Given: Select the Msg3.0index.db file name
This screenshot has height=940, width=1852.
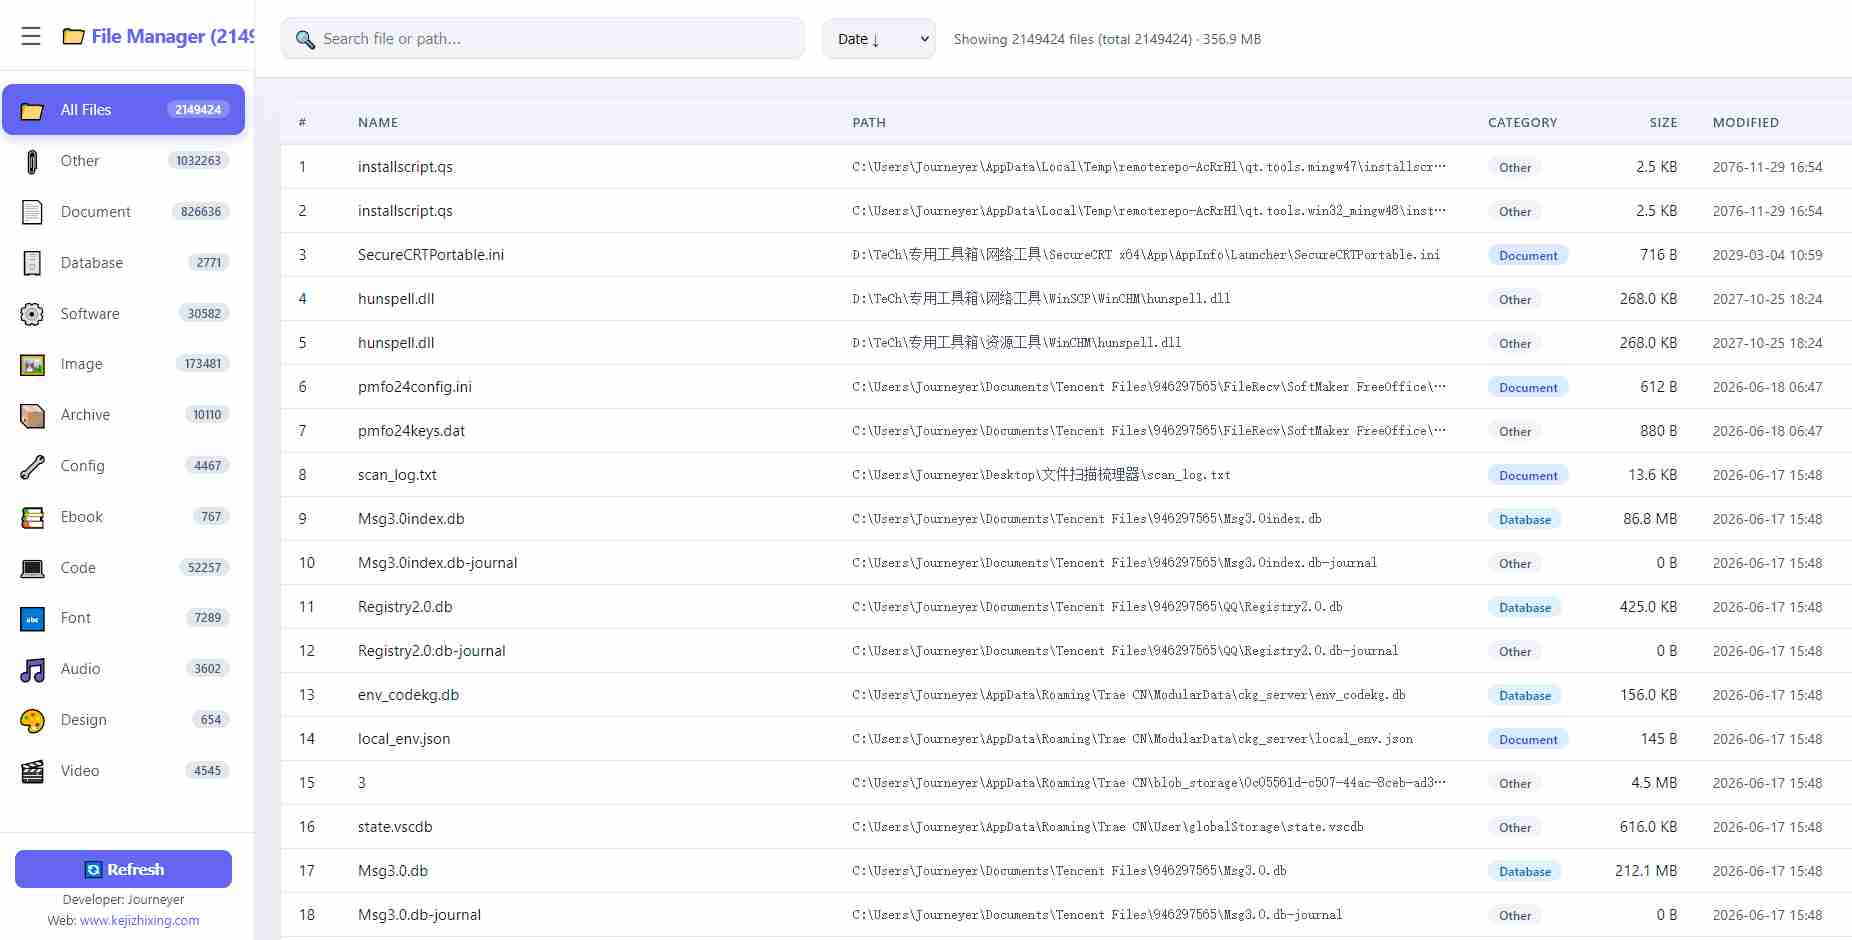Looking at the screenshot, I should coord(411,519).
